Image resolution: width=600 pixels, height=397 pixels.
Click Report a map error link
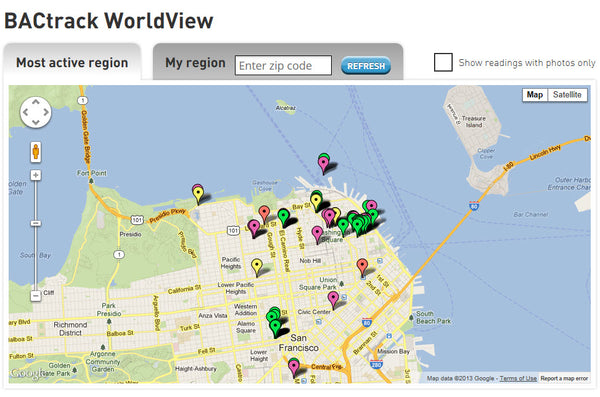click(564, 378)
